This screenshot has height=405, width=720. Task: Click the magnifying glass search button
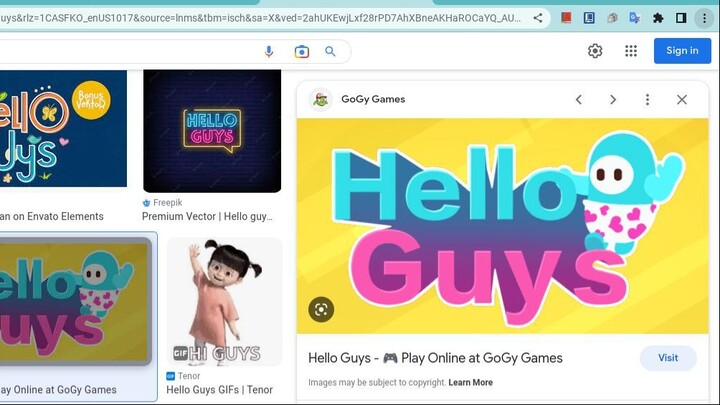click(x=330, y=51)
